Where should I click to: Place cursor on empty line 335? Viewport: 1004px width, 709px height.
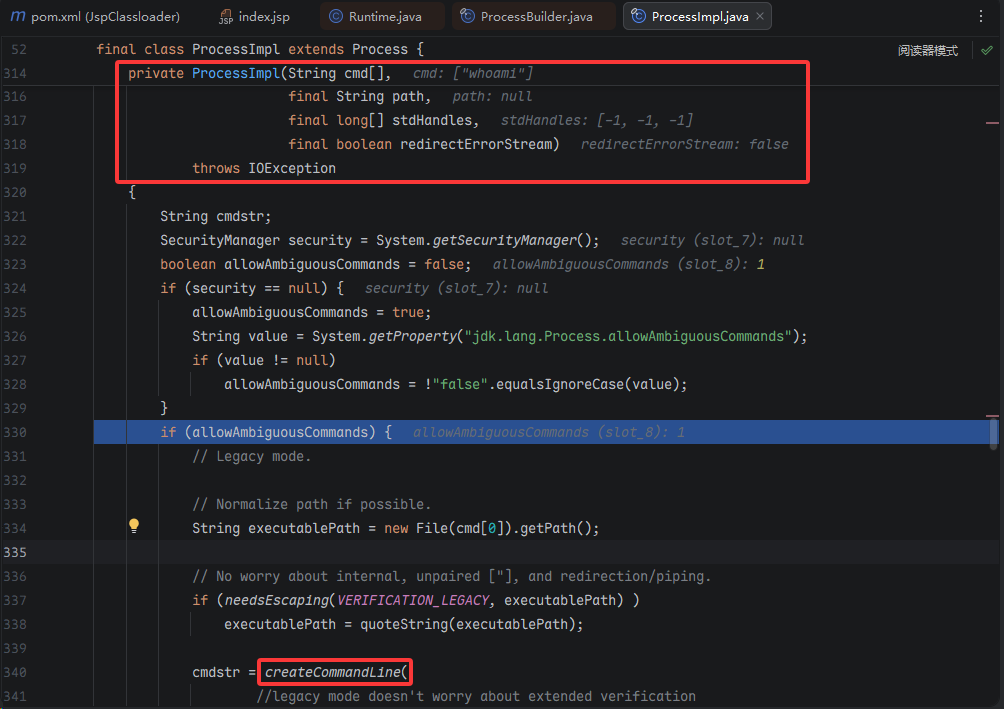(400, 553)
